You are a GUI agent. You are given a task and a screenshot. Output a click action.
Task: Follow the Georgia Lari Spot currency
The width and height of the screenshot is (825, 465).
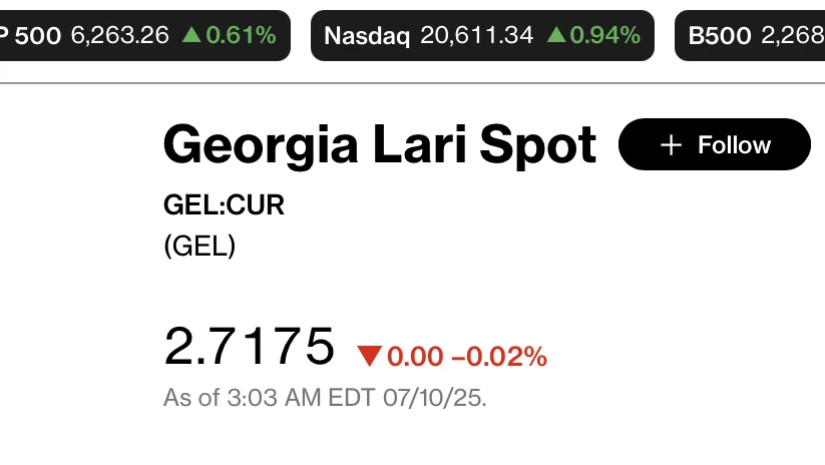pos(714,145)
